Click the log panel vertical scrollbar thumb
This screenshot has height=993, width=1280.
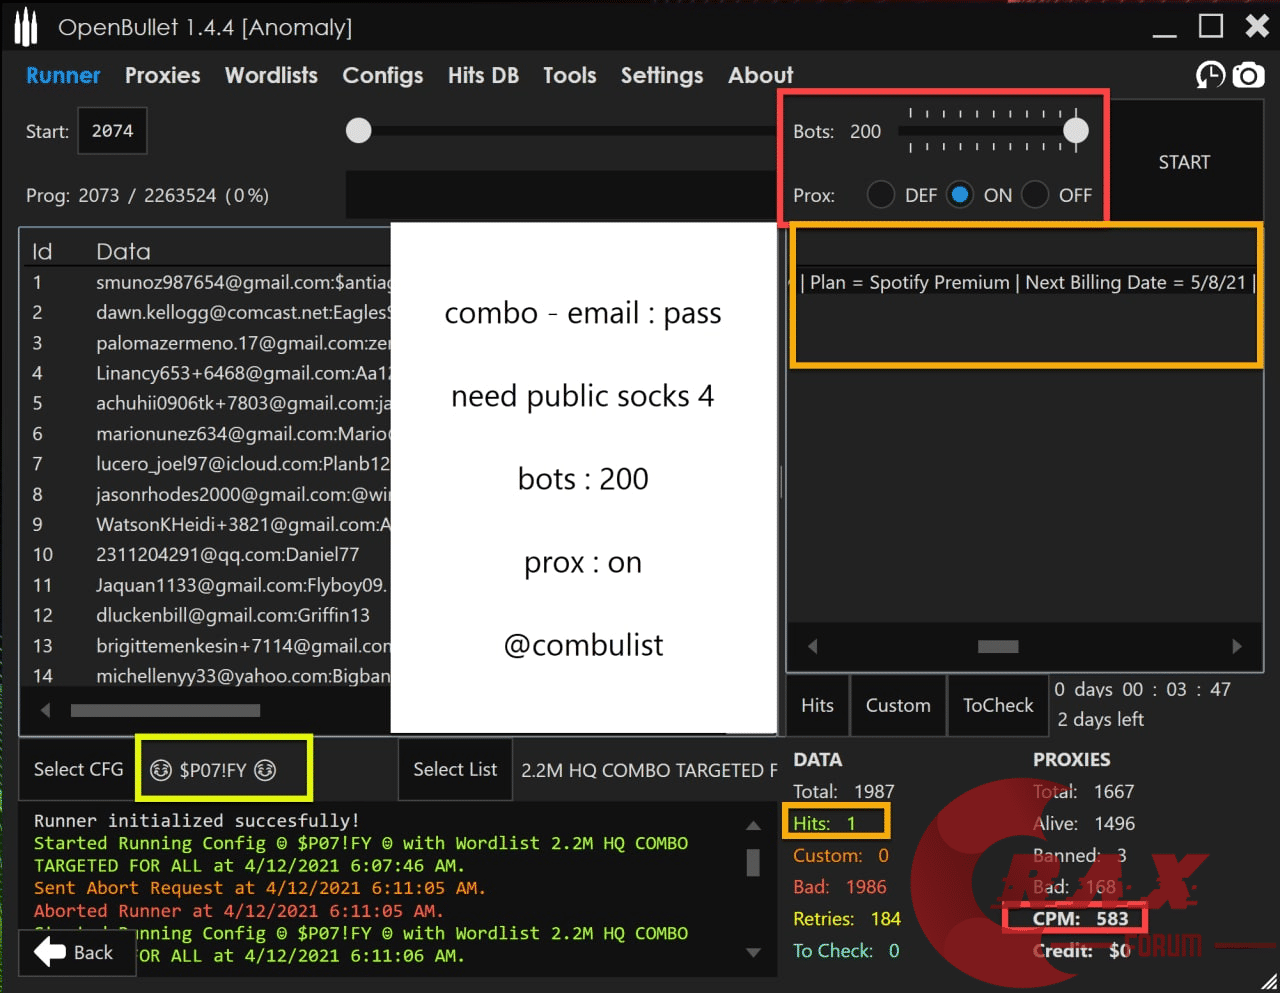pos(753,862)
